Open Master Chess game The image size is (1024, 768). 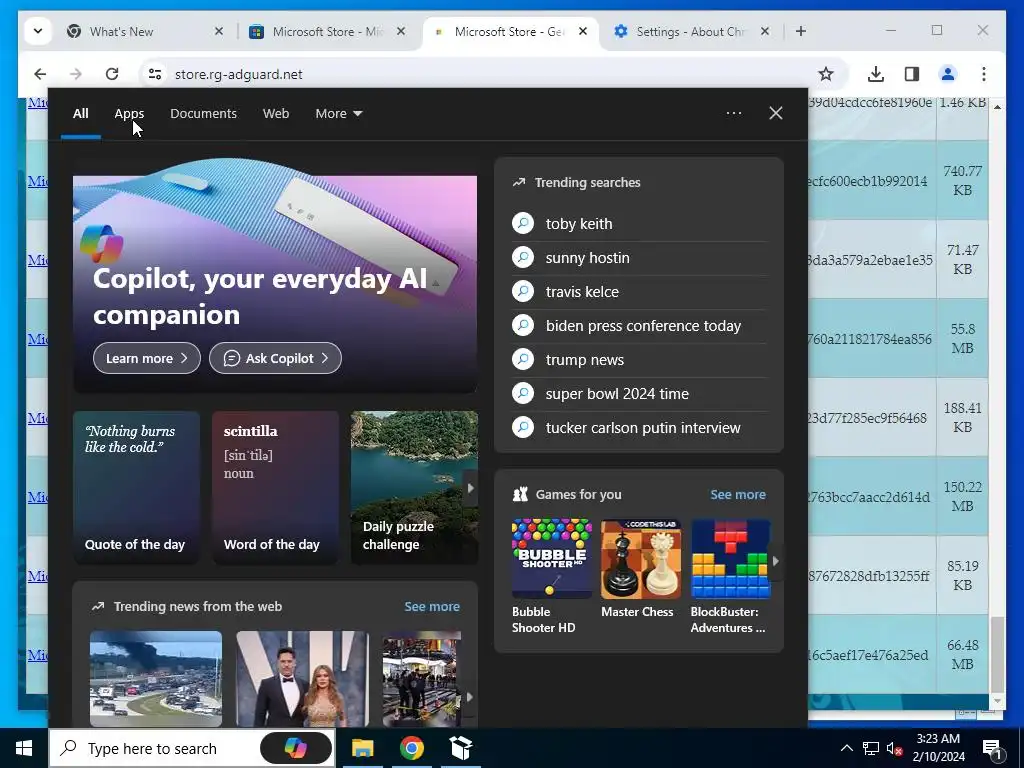click(x=640, y=569)
